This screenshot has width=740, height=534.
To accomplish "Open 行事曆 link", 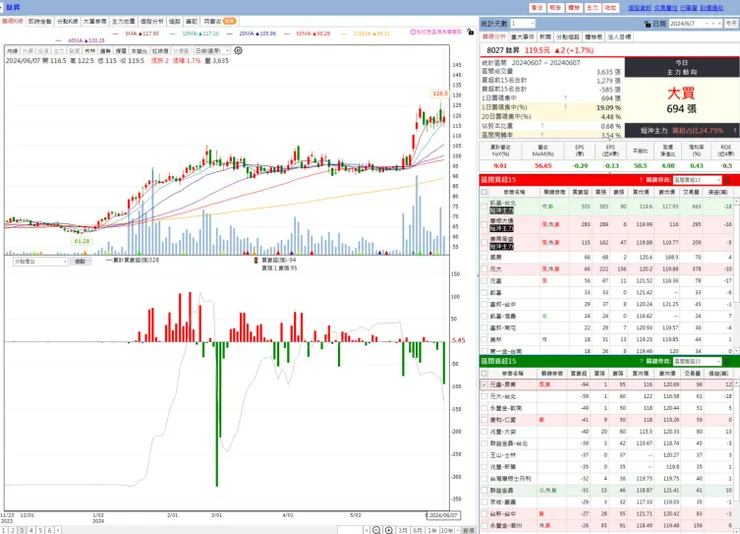I will coord(689,8).
